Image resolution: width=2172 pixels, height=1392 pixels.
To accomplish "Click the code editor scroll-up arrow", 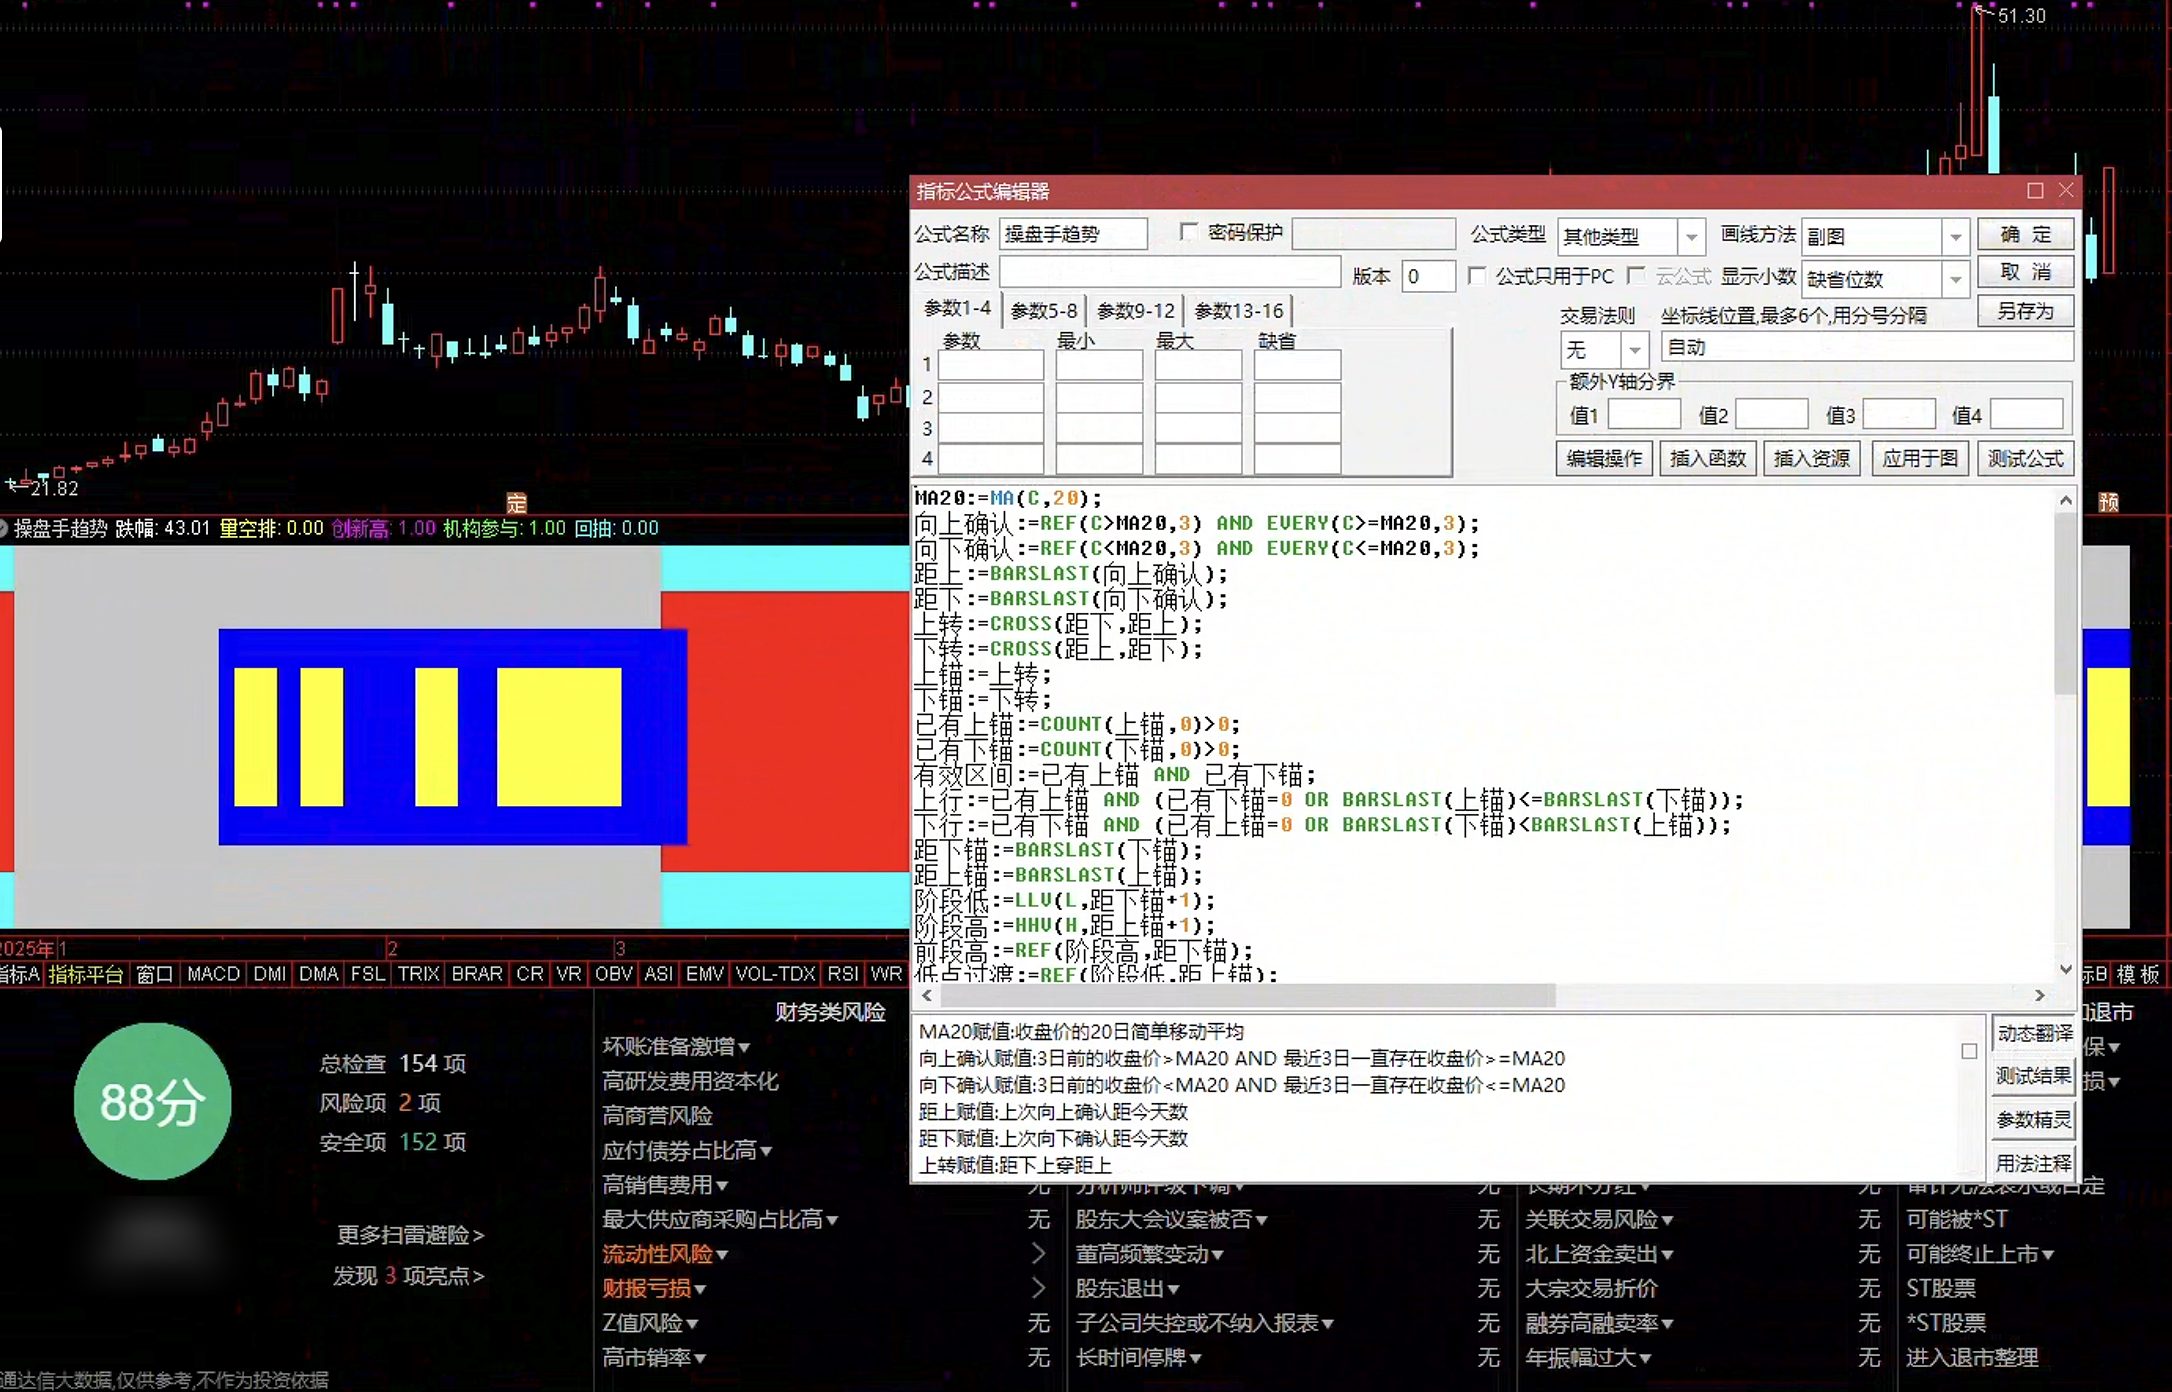I will 2066,500.
